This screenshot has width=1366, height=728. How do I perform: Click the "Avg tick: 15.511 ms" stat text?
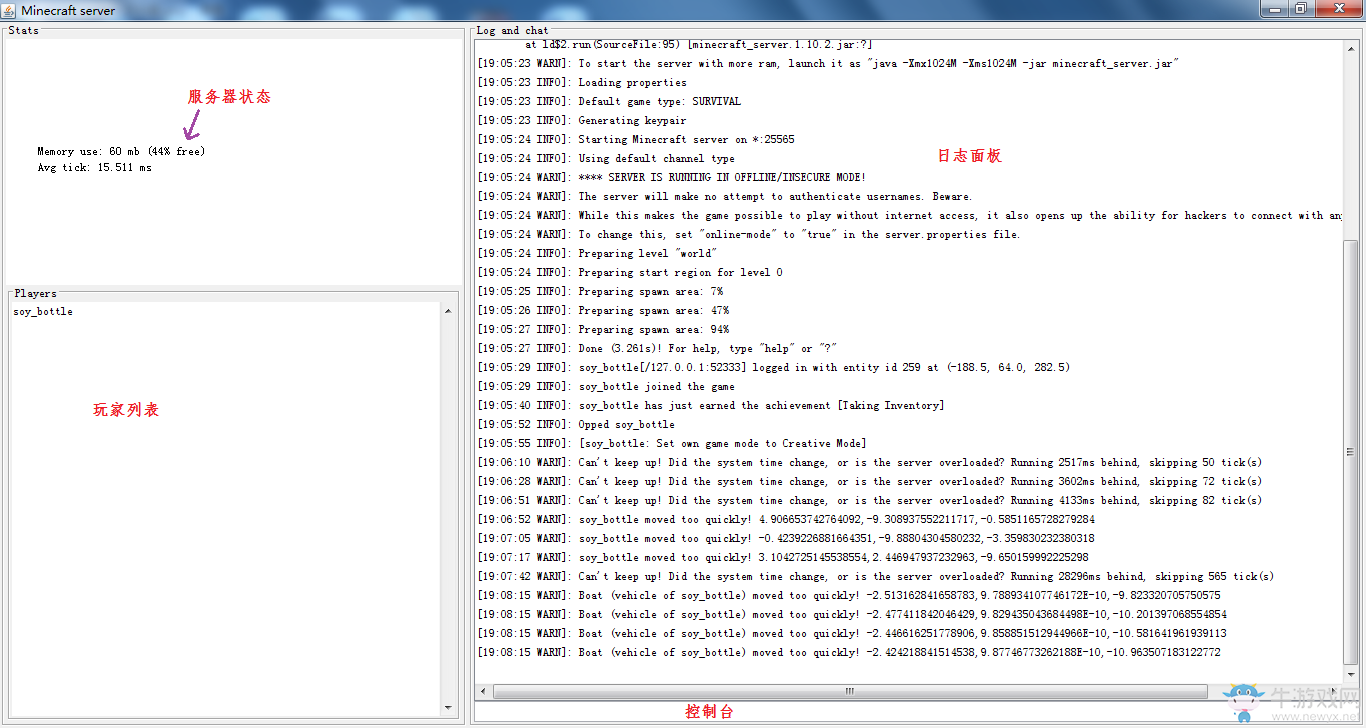pos(95,168)
